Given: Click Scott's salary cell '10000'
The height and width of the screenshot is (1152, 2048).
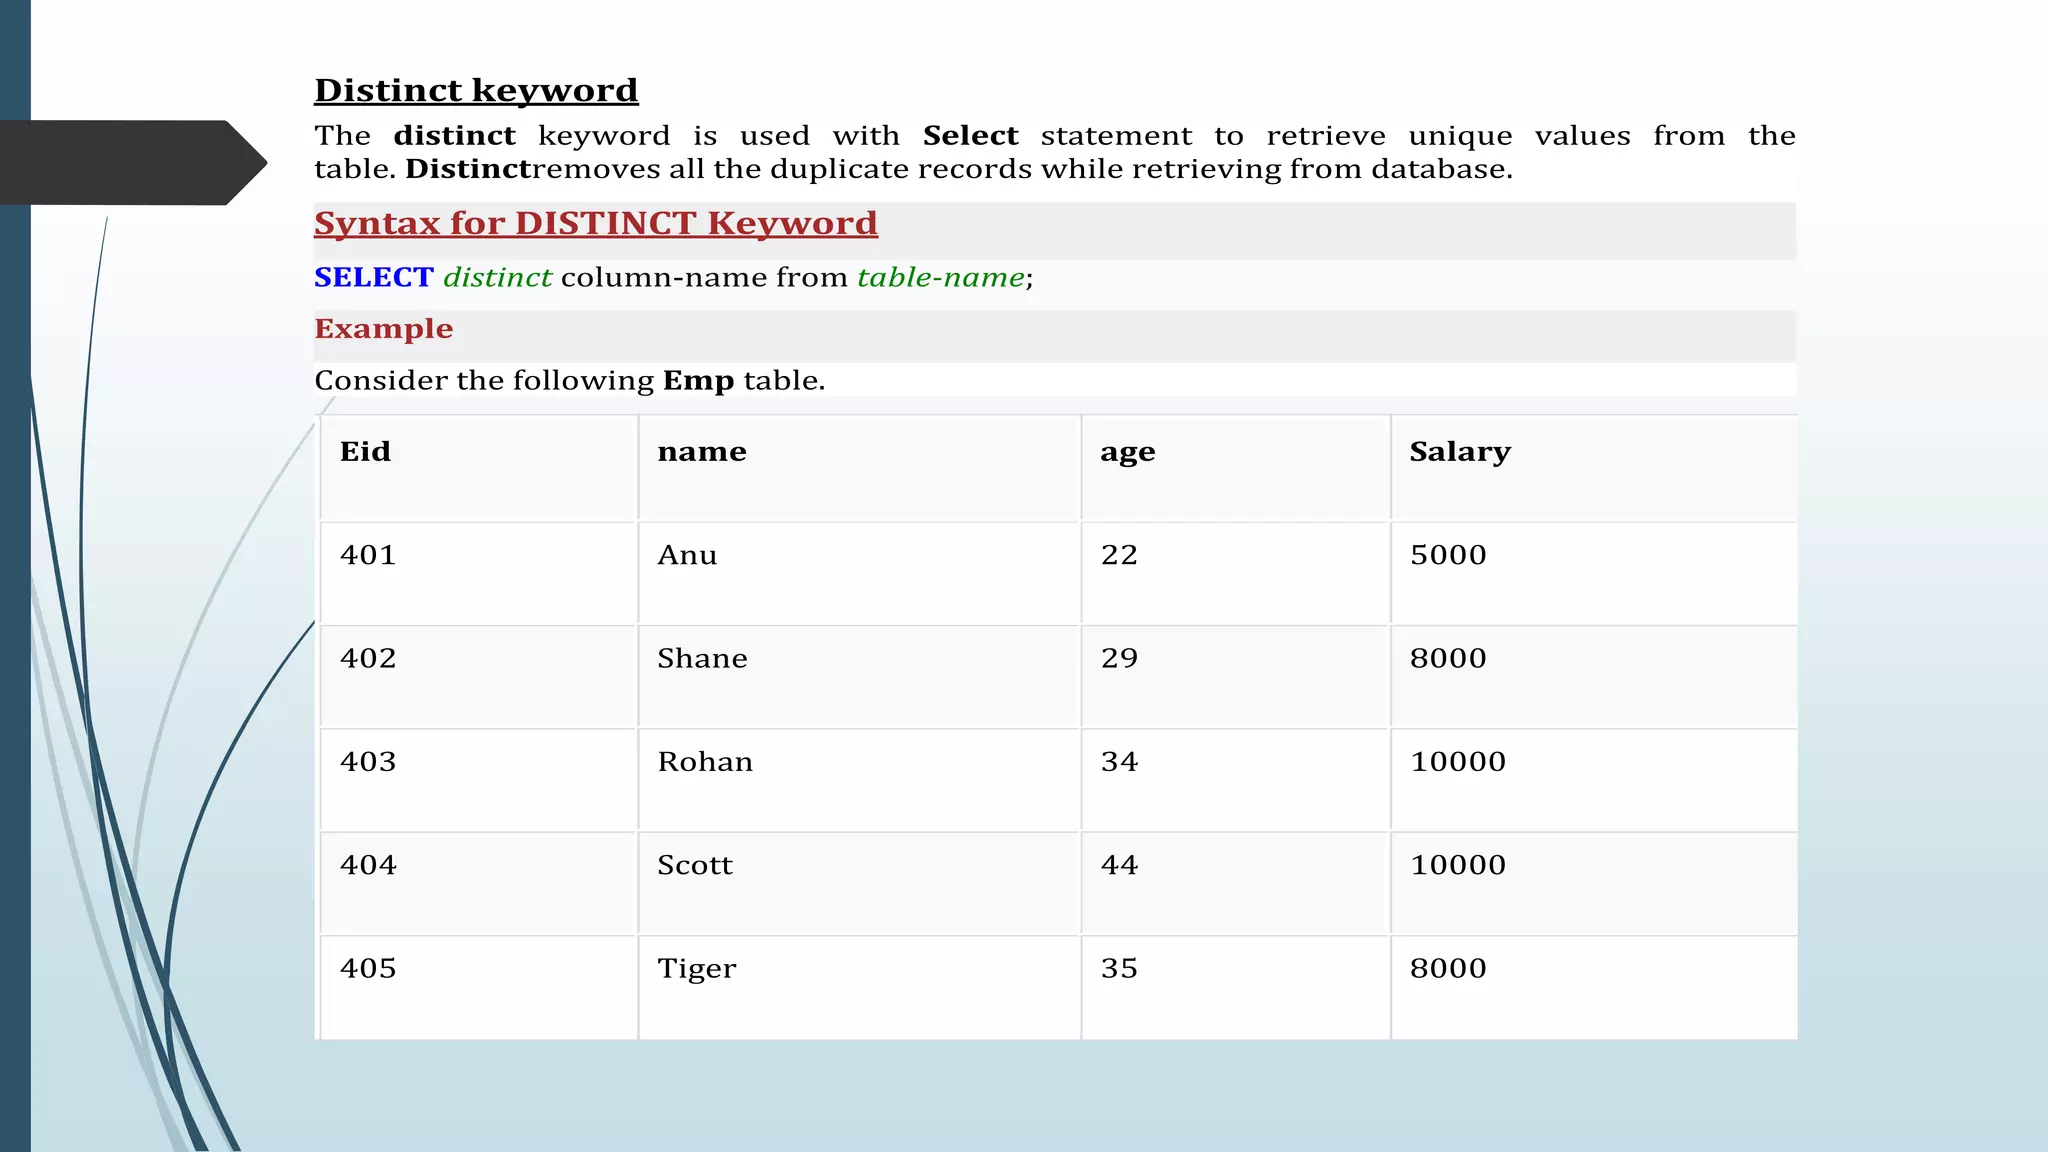Looking at the screenshot, I should tap(1595, 884).
